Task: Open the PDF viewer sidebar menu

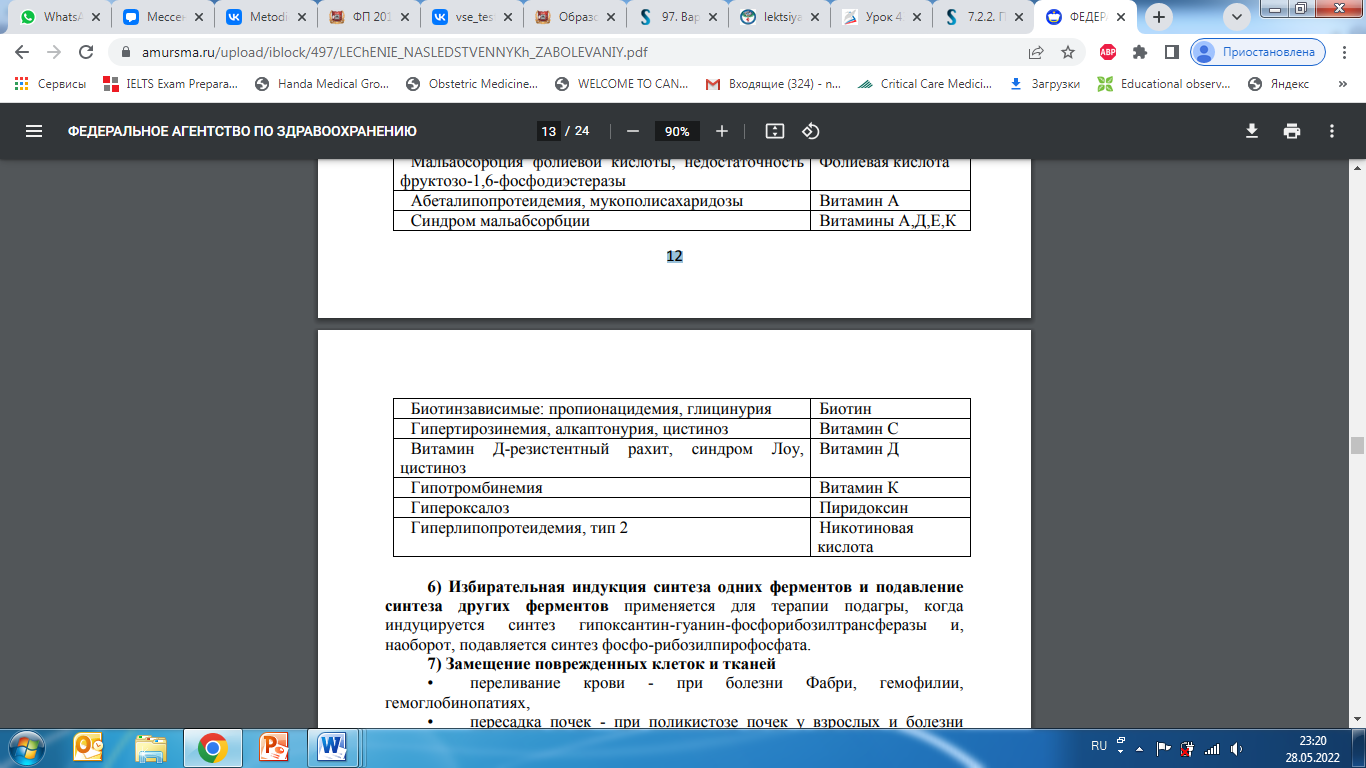Action: pyautogui.click(x=34, y=131)
